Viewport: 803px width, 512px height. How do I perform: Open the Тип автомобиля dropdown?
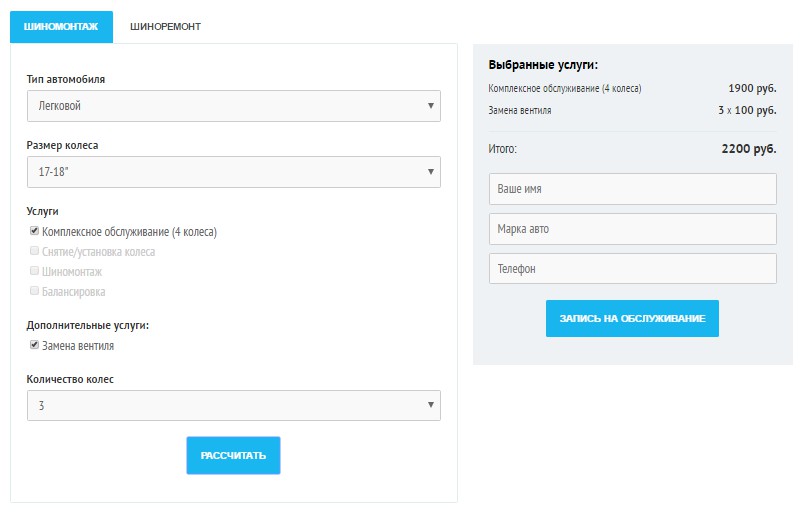pyautogui.click(x=233, y=105)
